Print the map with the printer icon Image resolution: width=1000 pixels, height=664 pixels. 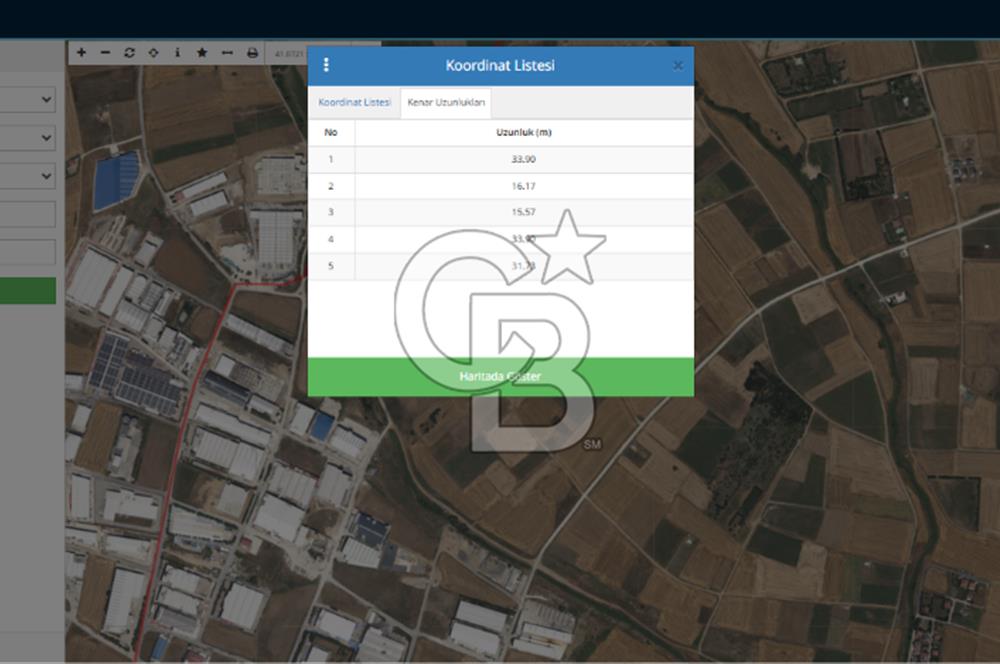pos(252,52)
